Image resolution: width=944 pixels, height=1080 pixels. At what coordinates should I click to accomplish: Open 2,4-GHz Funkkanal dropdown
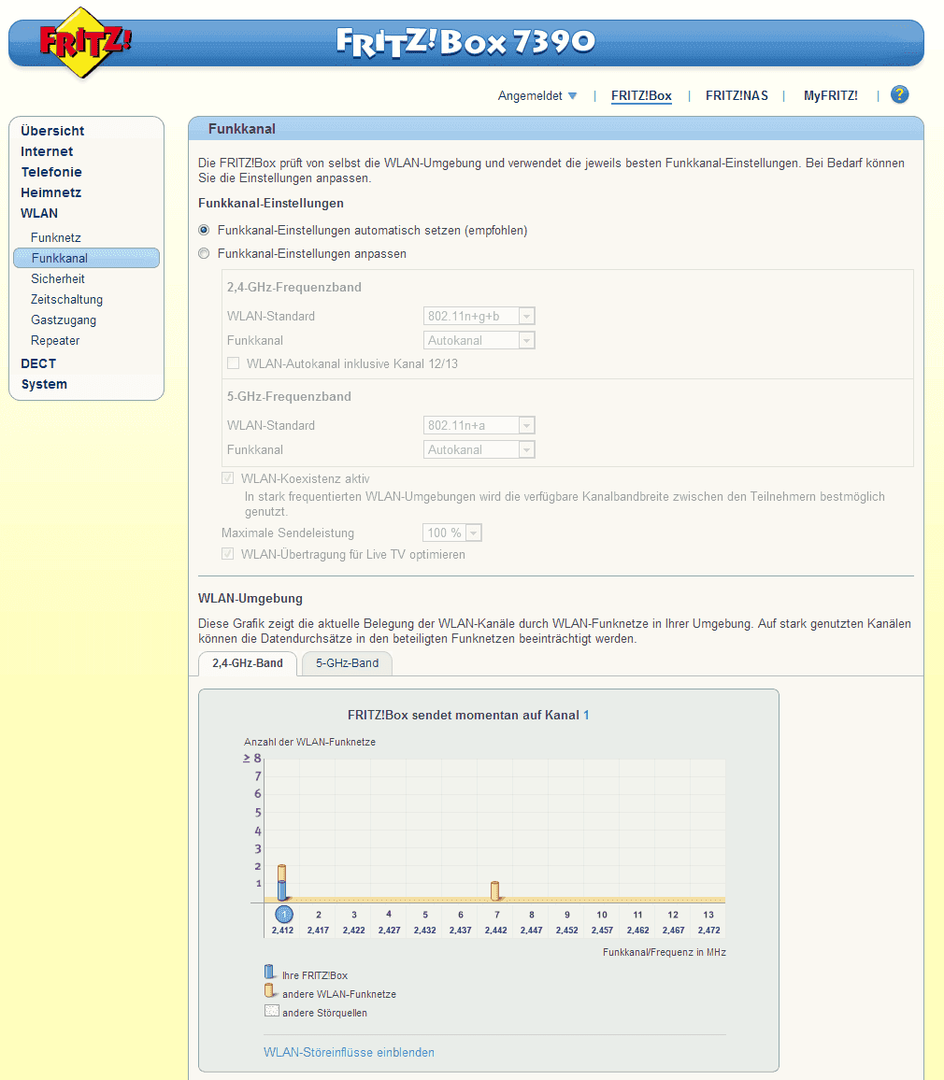tap(479, 340)
